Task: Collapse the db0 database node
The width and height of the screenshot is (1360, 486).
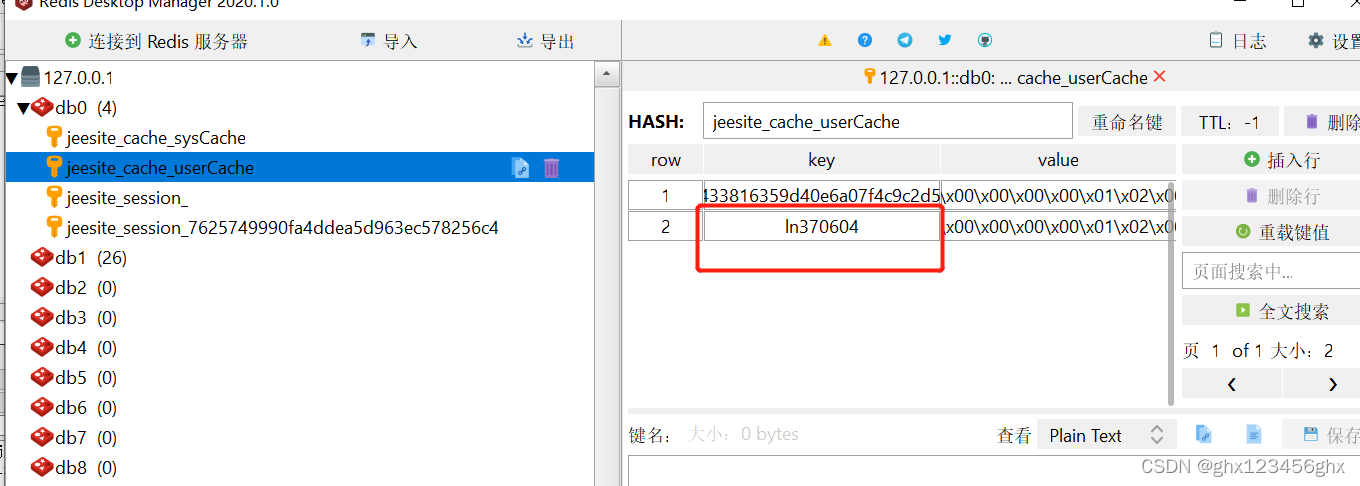Action: (x=23, y=108)
